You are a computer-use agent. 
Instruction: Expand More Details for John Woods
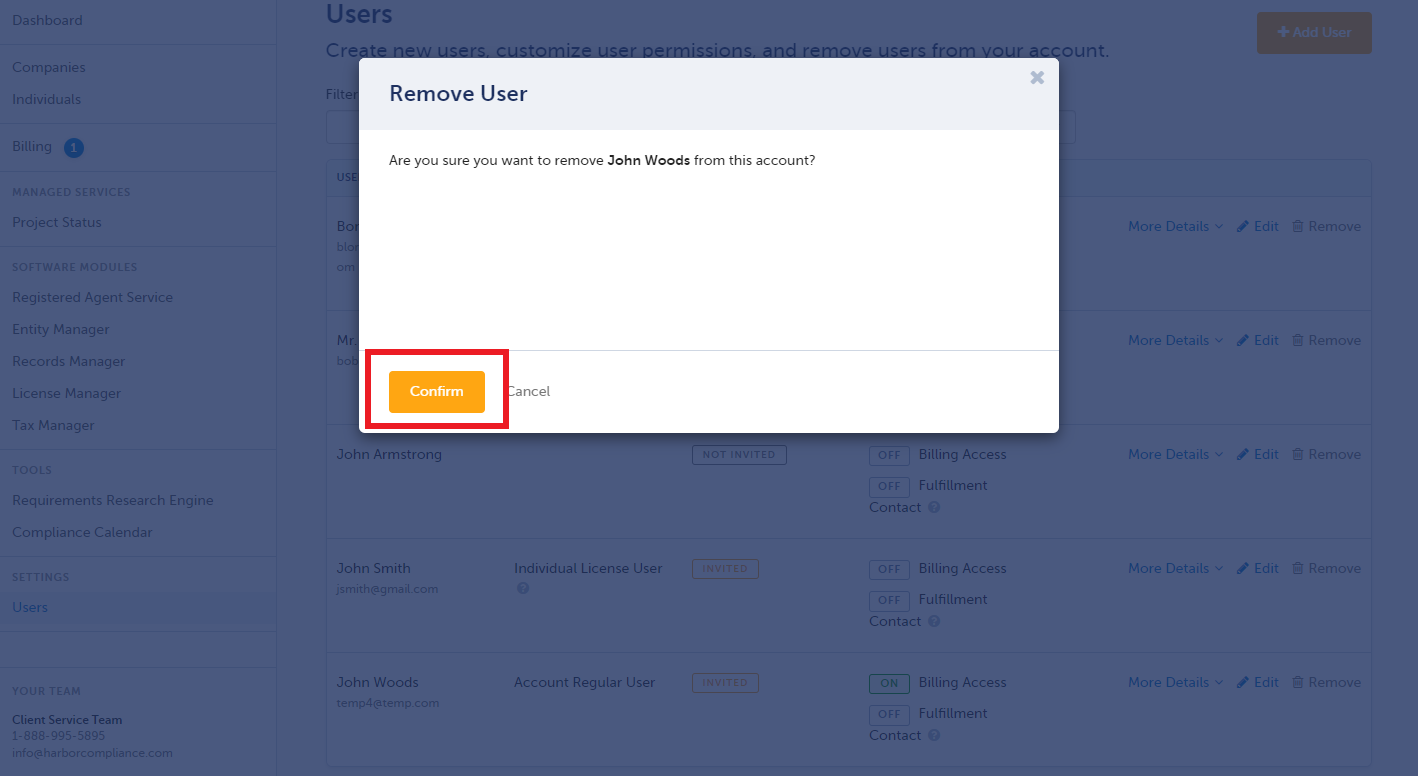[1175, 682]
